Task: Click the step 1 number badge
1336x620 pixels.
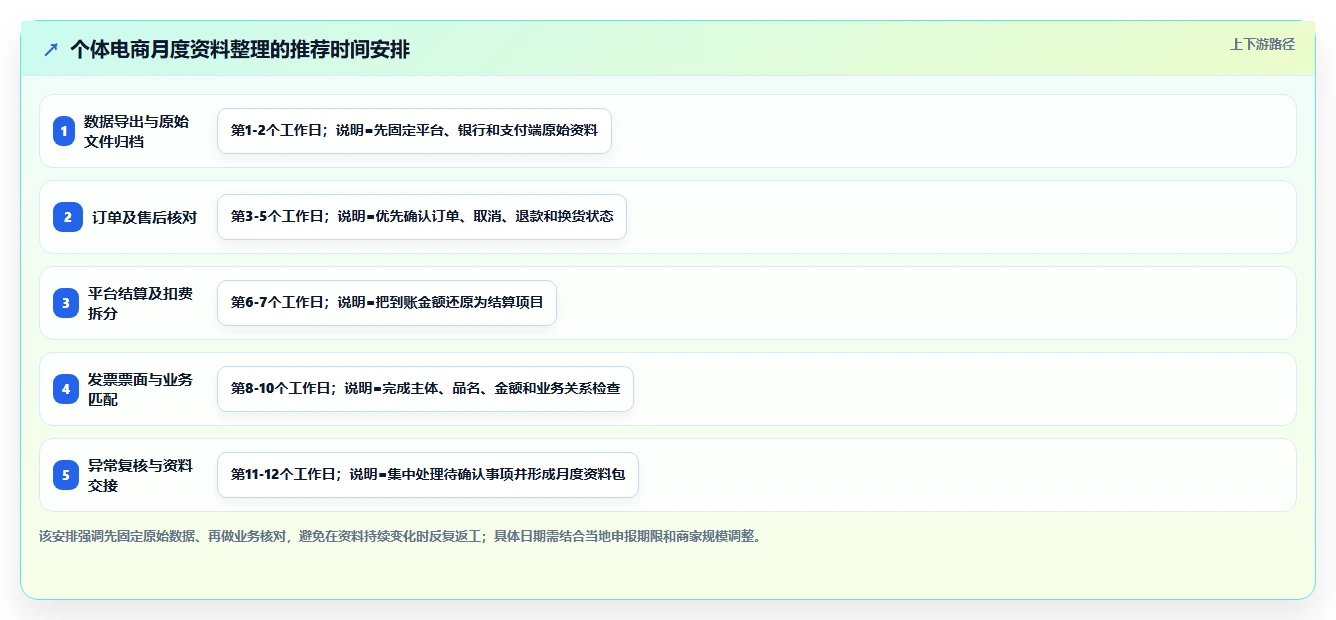Action: click(64, 131)
